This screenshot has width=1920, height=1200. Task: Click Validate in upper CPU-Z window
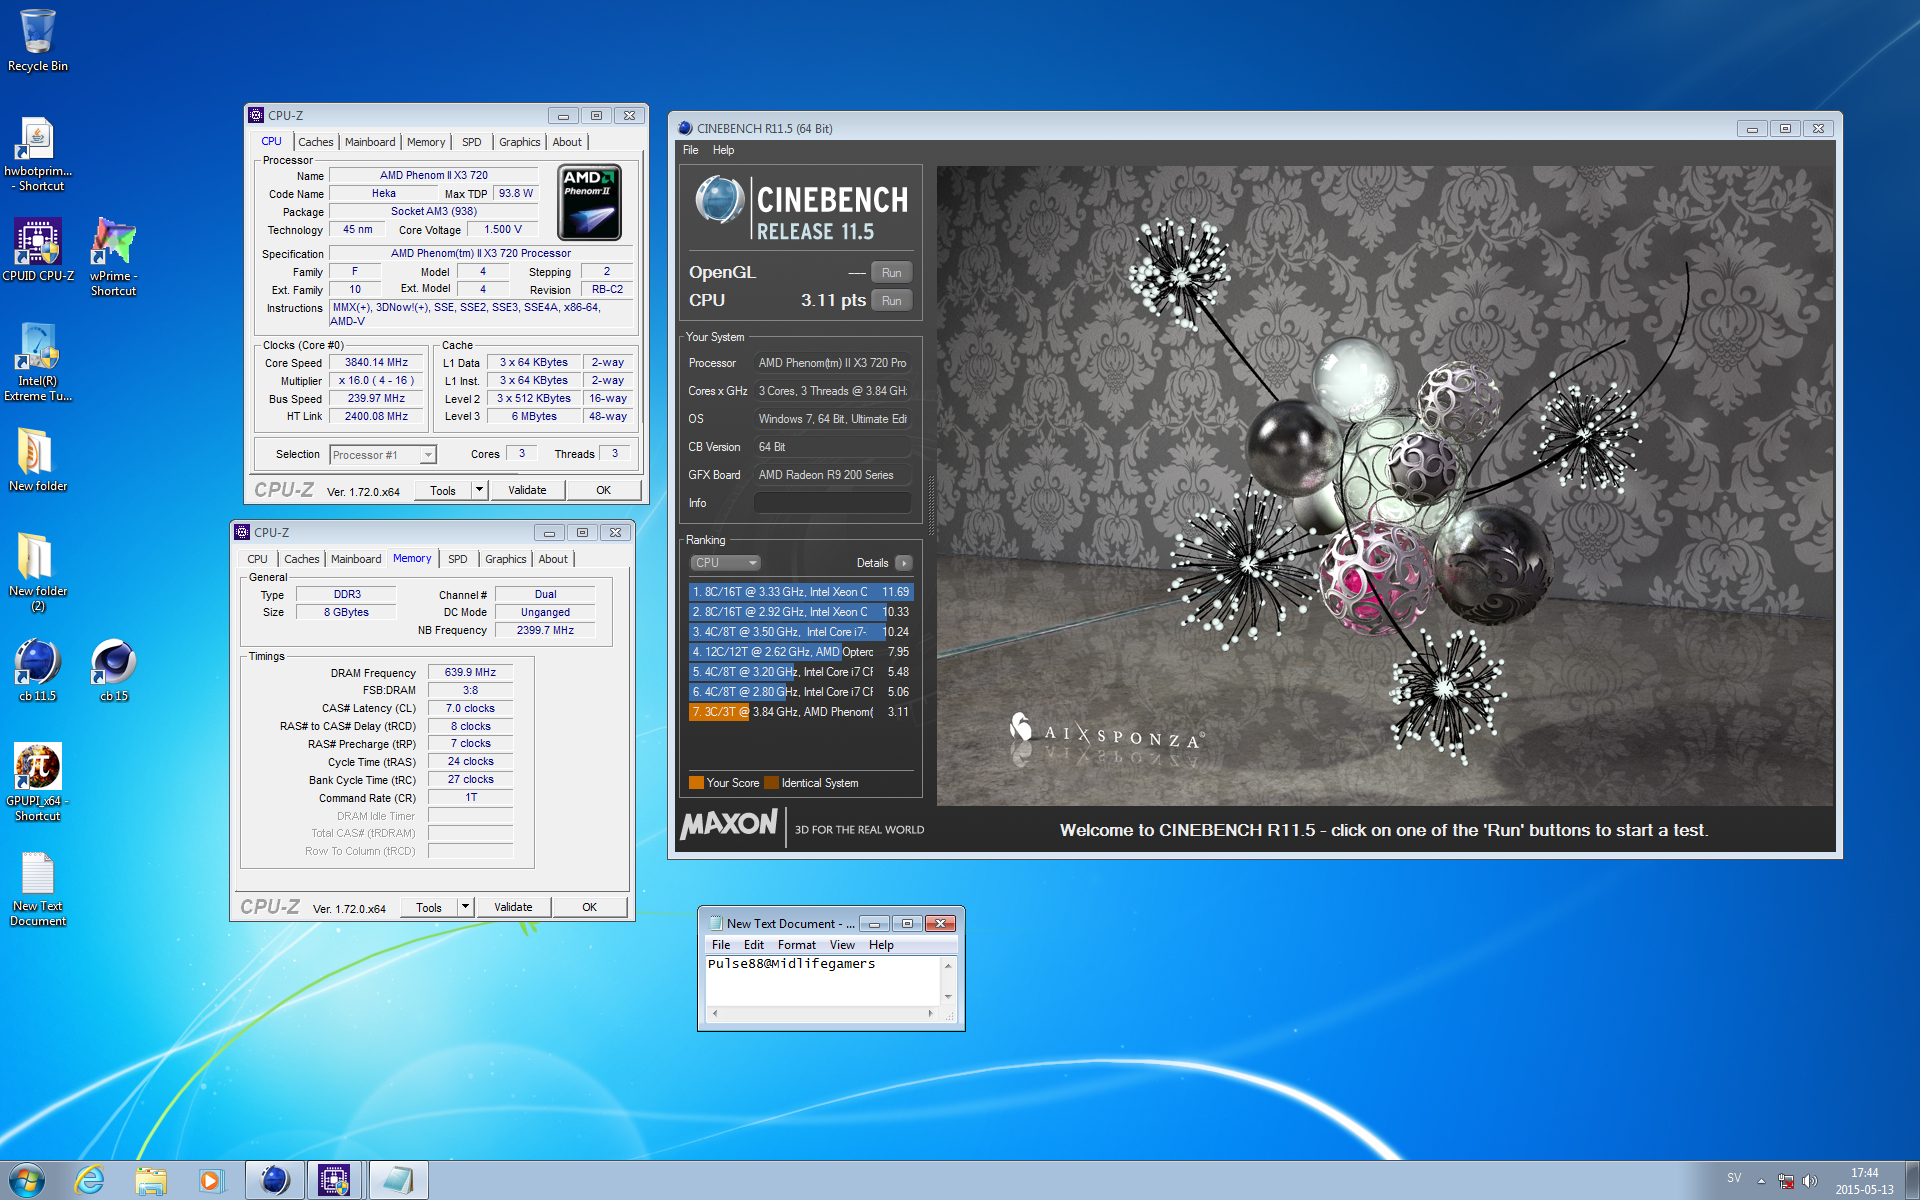click(x=527, y=490)
